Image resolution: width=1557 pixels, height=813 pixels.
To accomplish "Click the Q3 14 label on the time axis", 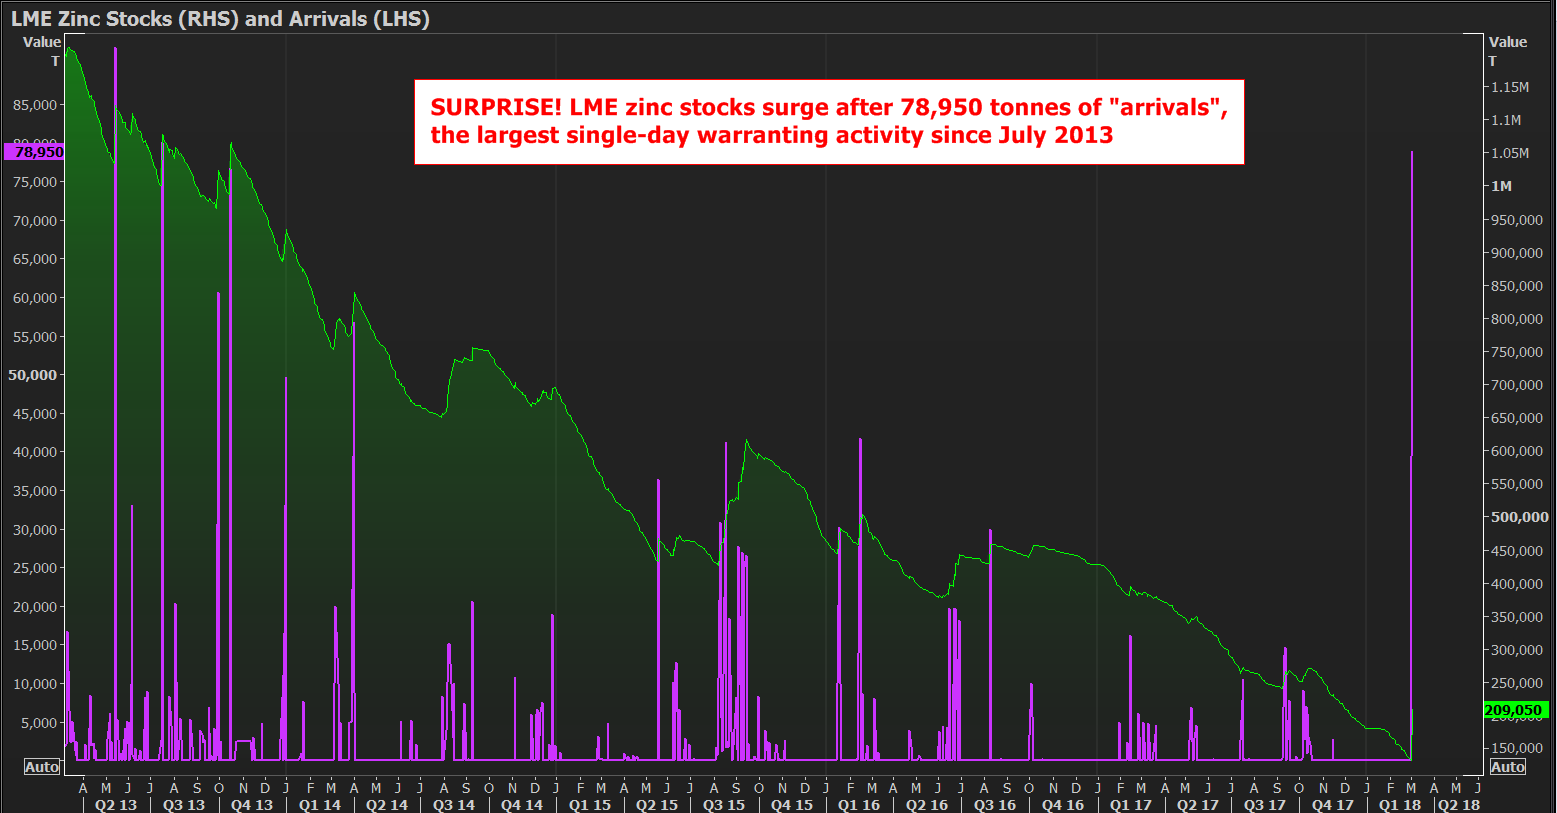I will (x=453, y=805).
